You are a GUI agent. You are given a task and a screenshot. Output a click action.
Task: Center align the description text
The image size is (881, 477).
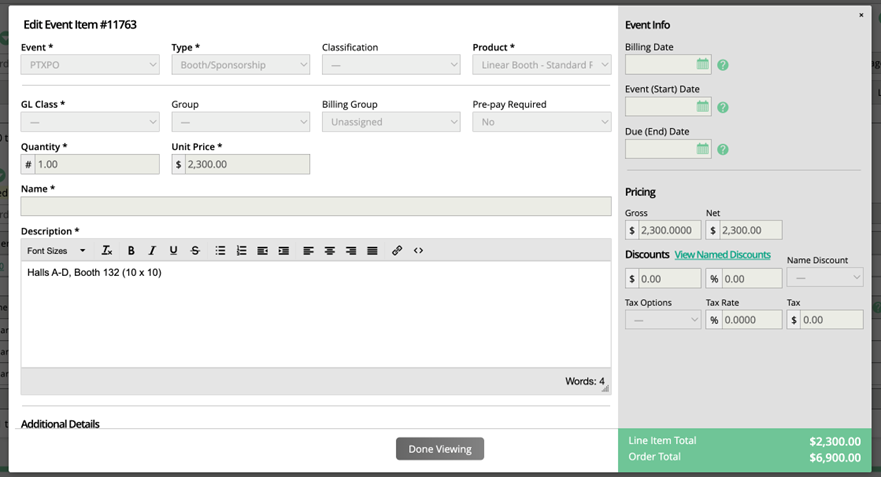tap(329, 250)
